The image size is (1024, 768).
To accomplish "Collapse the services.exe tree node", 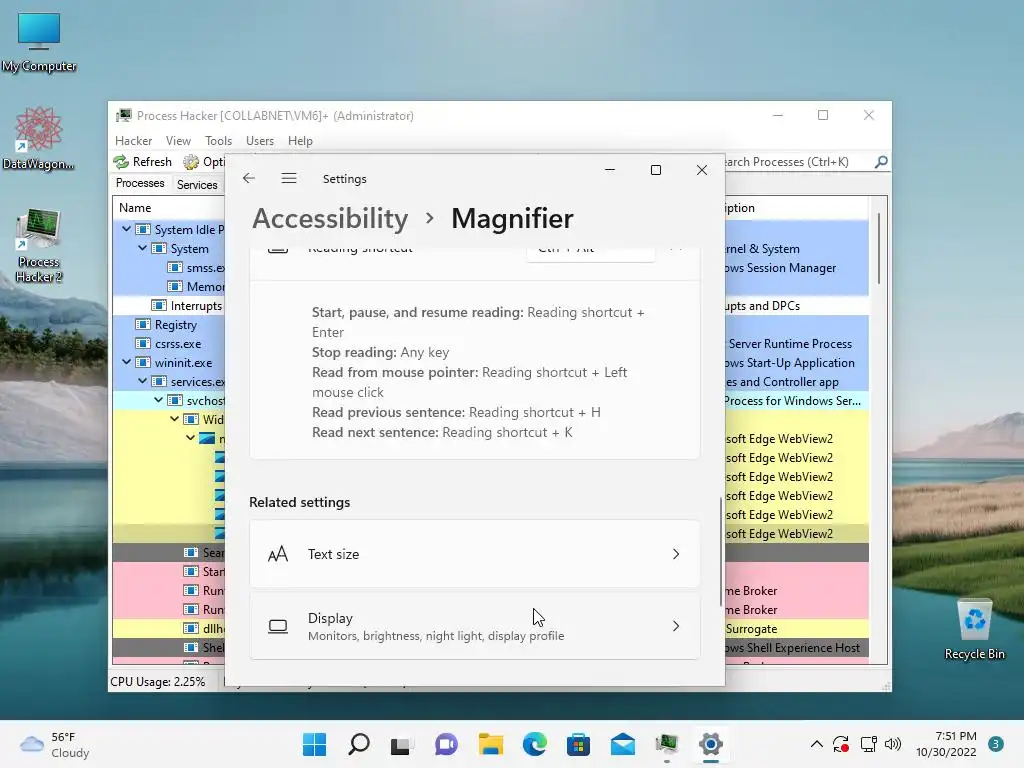I will point(142,381).
